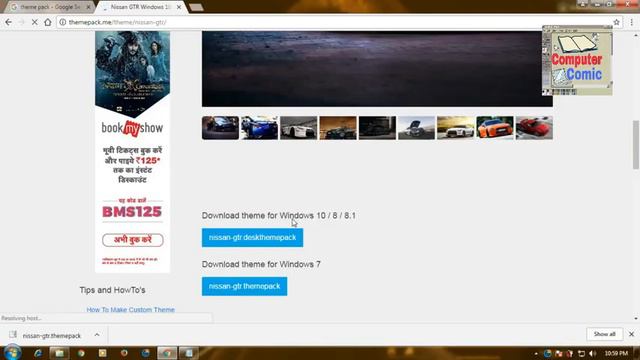This screenshot has height=360, width=640.
Task: Stop loading the page with the X button
Action: tap(35, 22)
